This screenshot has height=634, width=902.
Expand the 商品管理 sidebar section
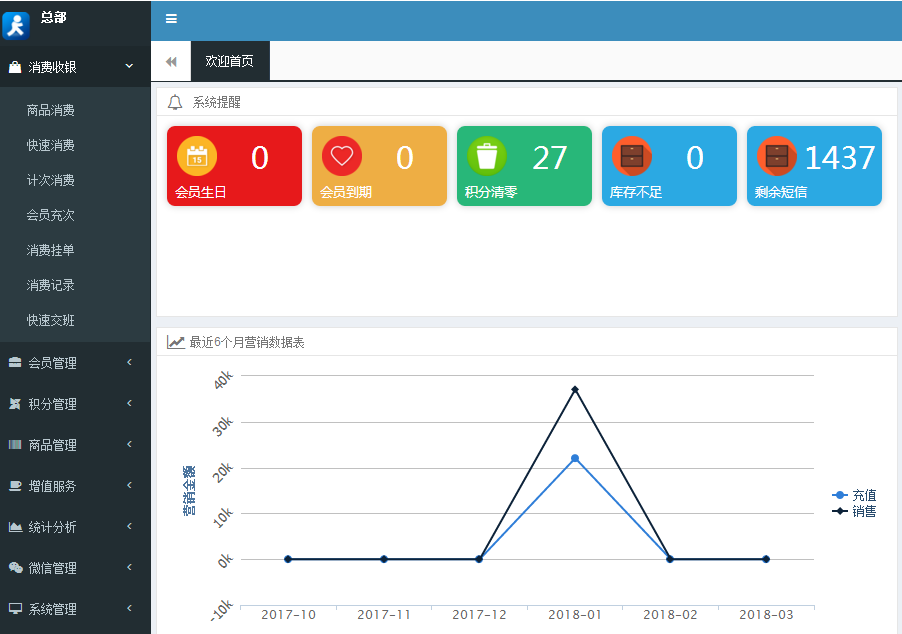(75, 445)
